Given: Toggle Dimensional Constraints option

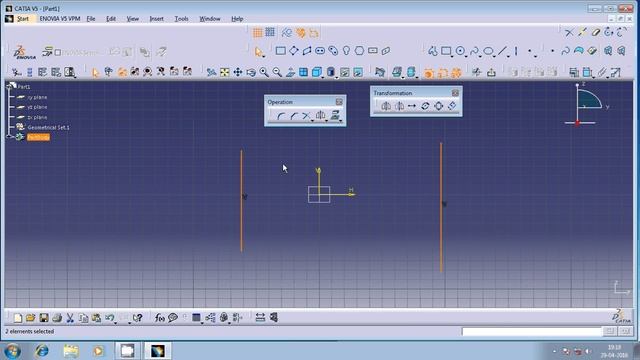Looking at the screenshot, I should click(313, 33).
